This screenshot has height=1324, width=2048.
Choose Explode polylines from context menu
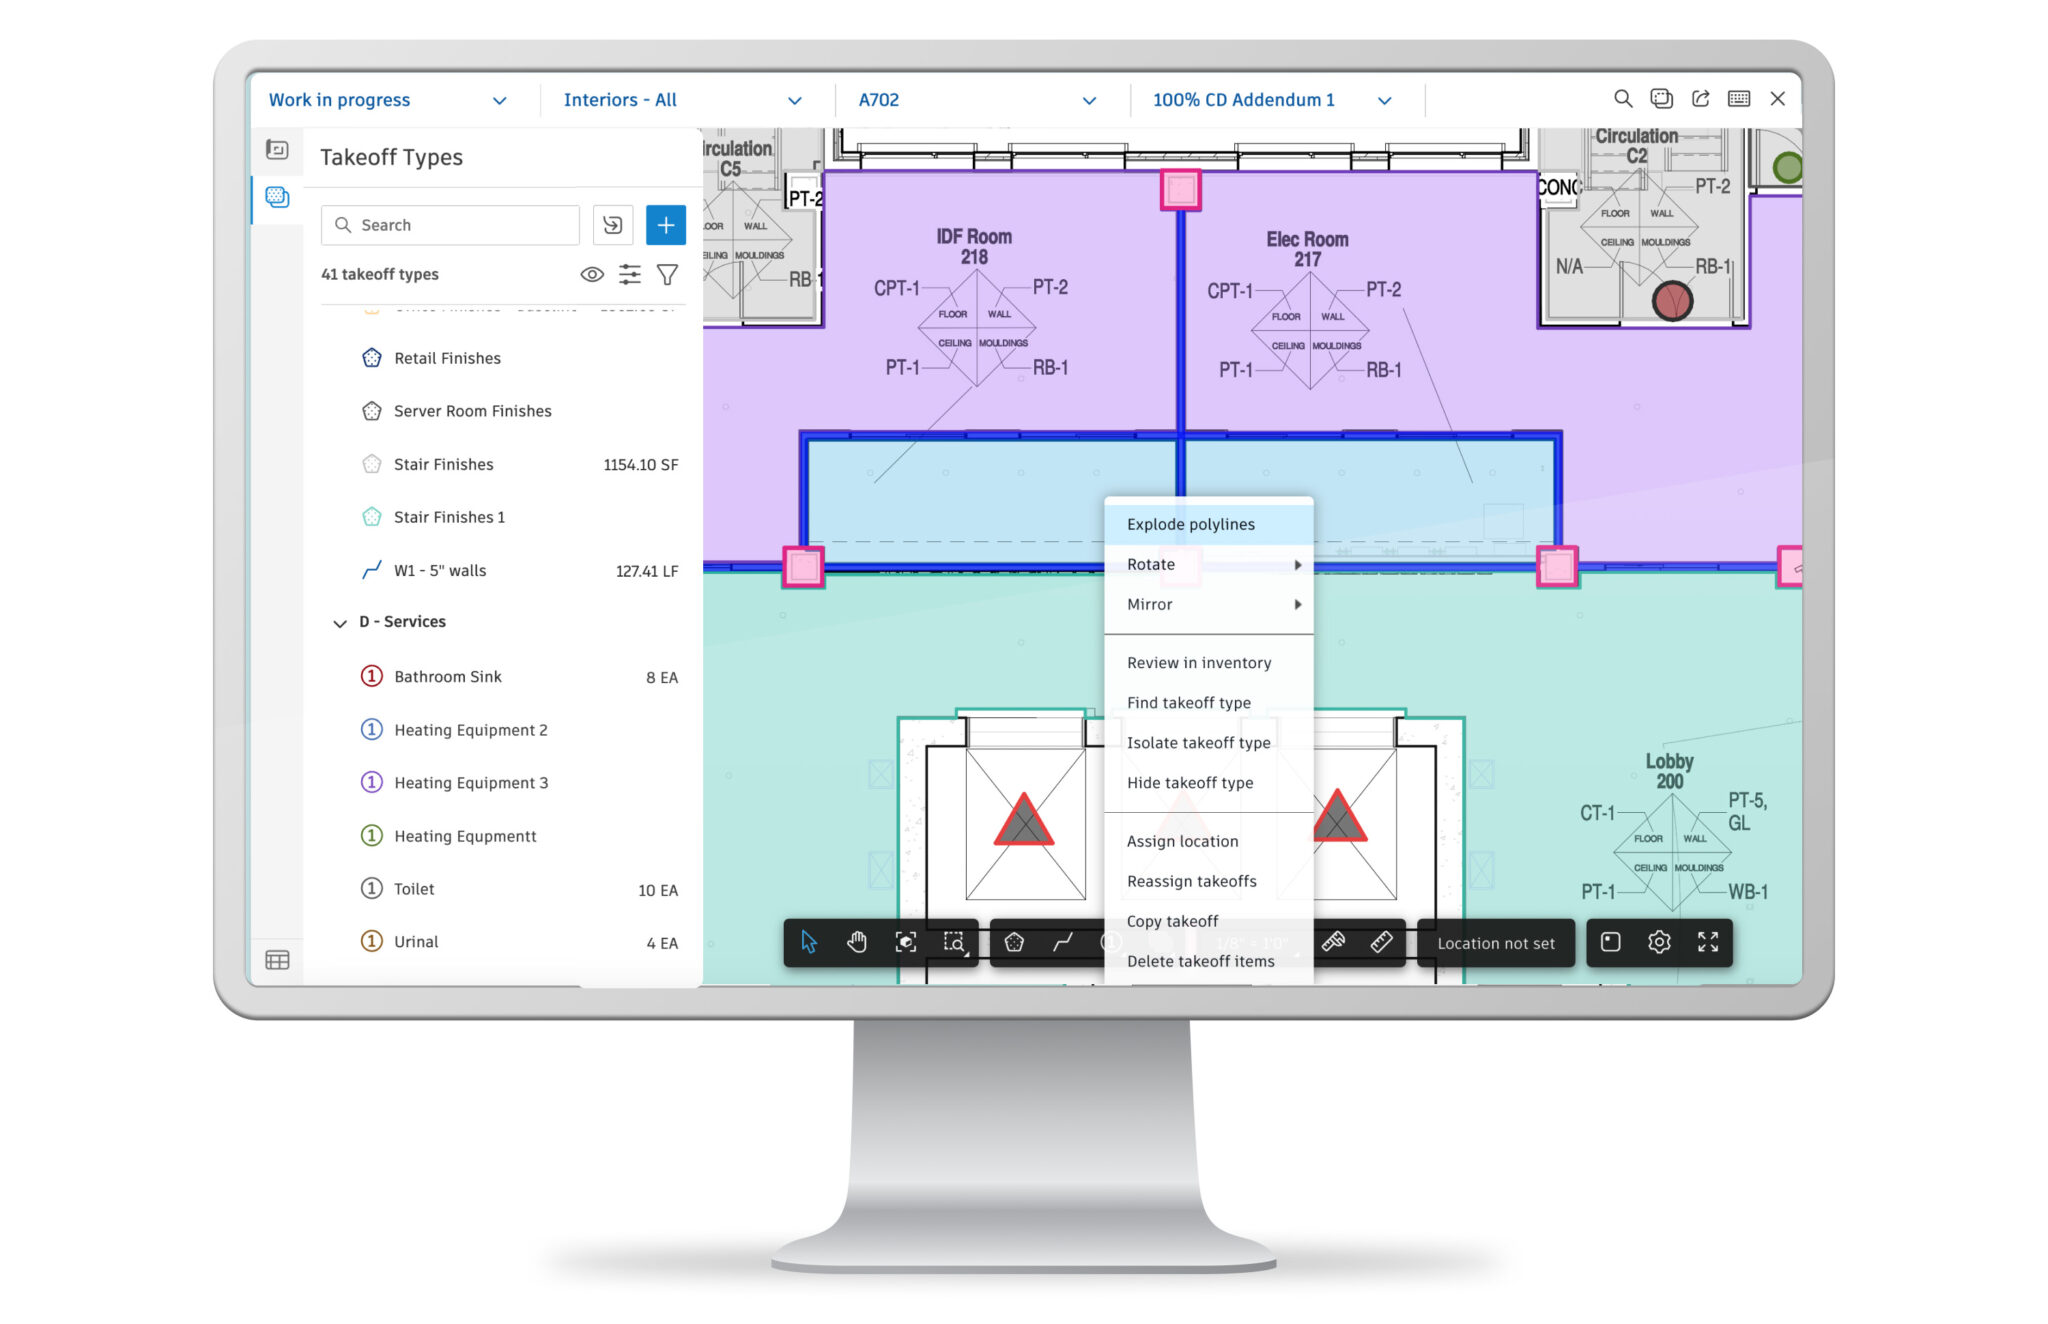click(x=1190, y=524)
